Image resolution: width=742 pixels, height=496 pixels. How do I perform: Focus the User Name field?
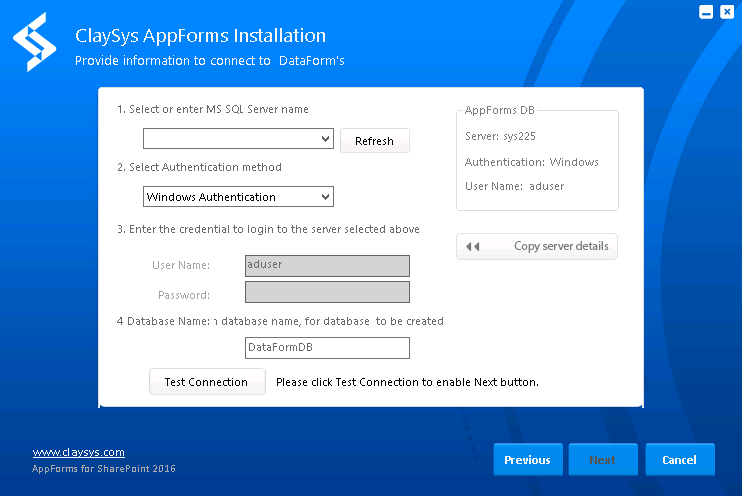coord(327,266)
